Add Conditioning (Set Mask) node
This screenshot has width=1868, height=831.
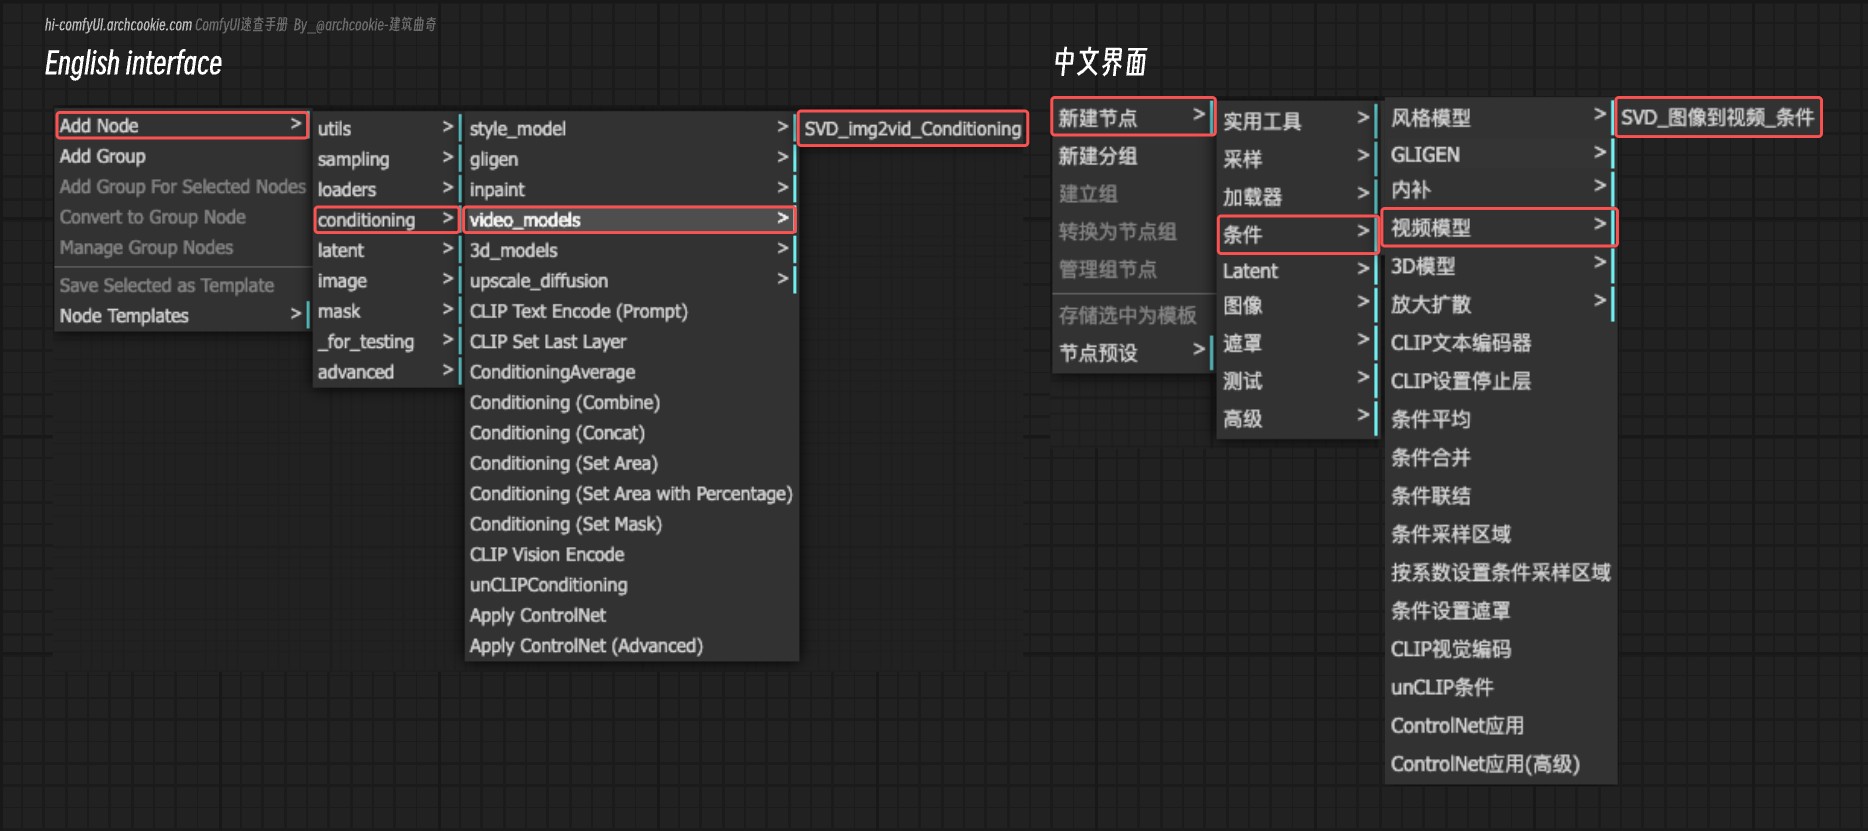click(x=631, y=524)
